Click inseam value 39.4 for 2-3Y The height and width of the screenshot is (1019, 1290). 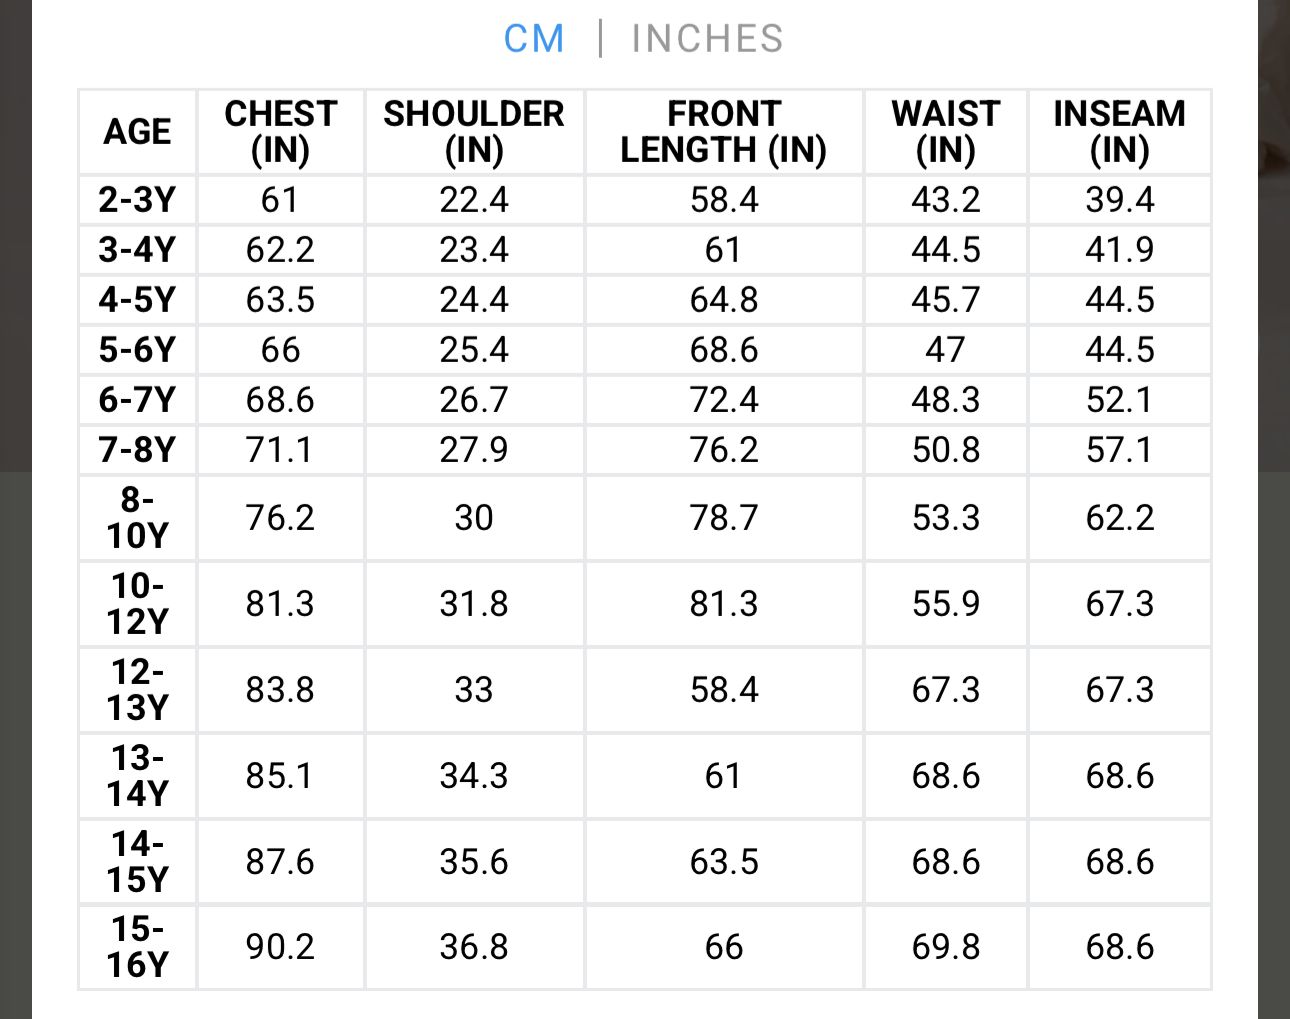(1120, 200)
